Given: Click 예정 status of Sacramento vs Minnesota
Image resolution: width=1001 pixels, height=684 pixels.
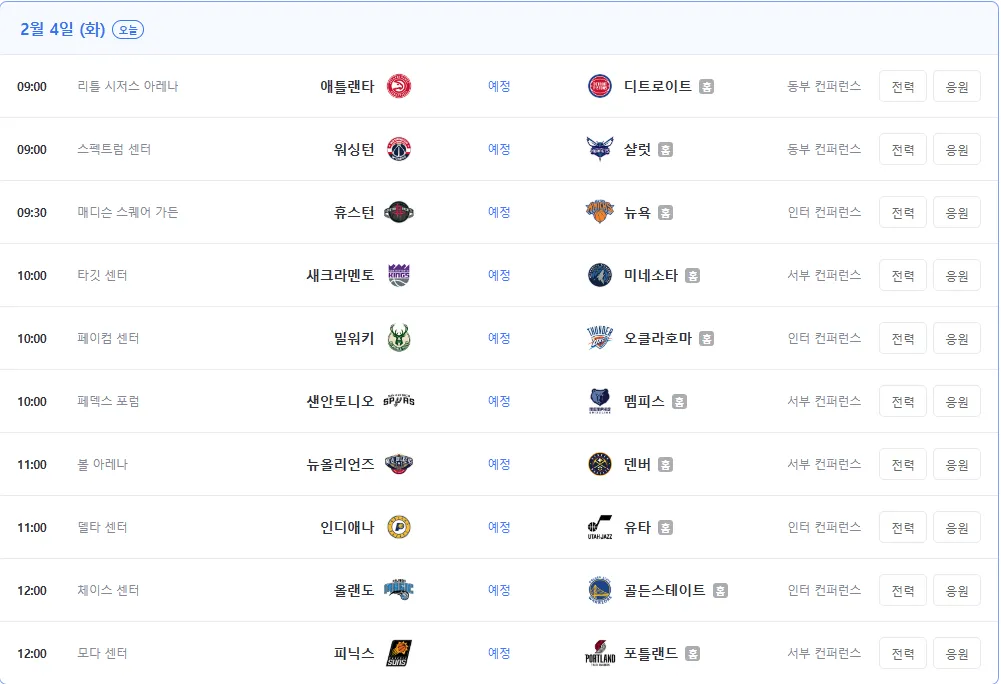Looking at the screenshot, I should [x=499, y=275].
